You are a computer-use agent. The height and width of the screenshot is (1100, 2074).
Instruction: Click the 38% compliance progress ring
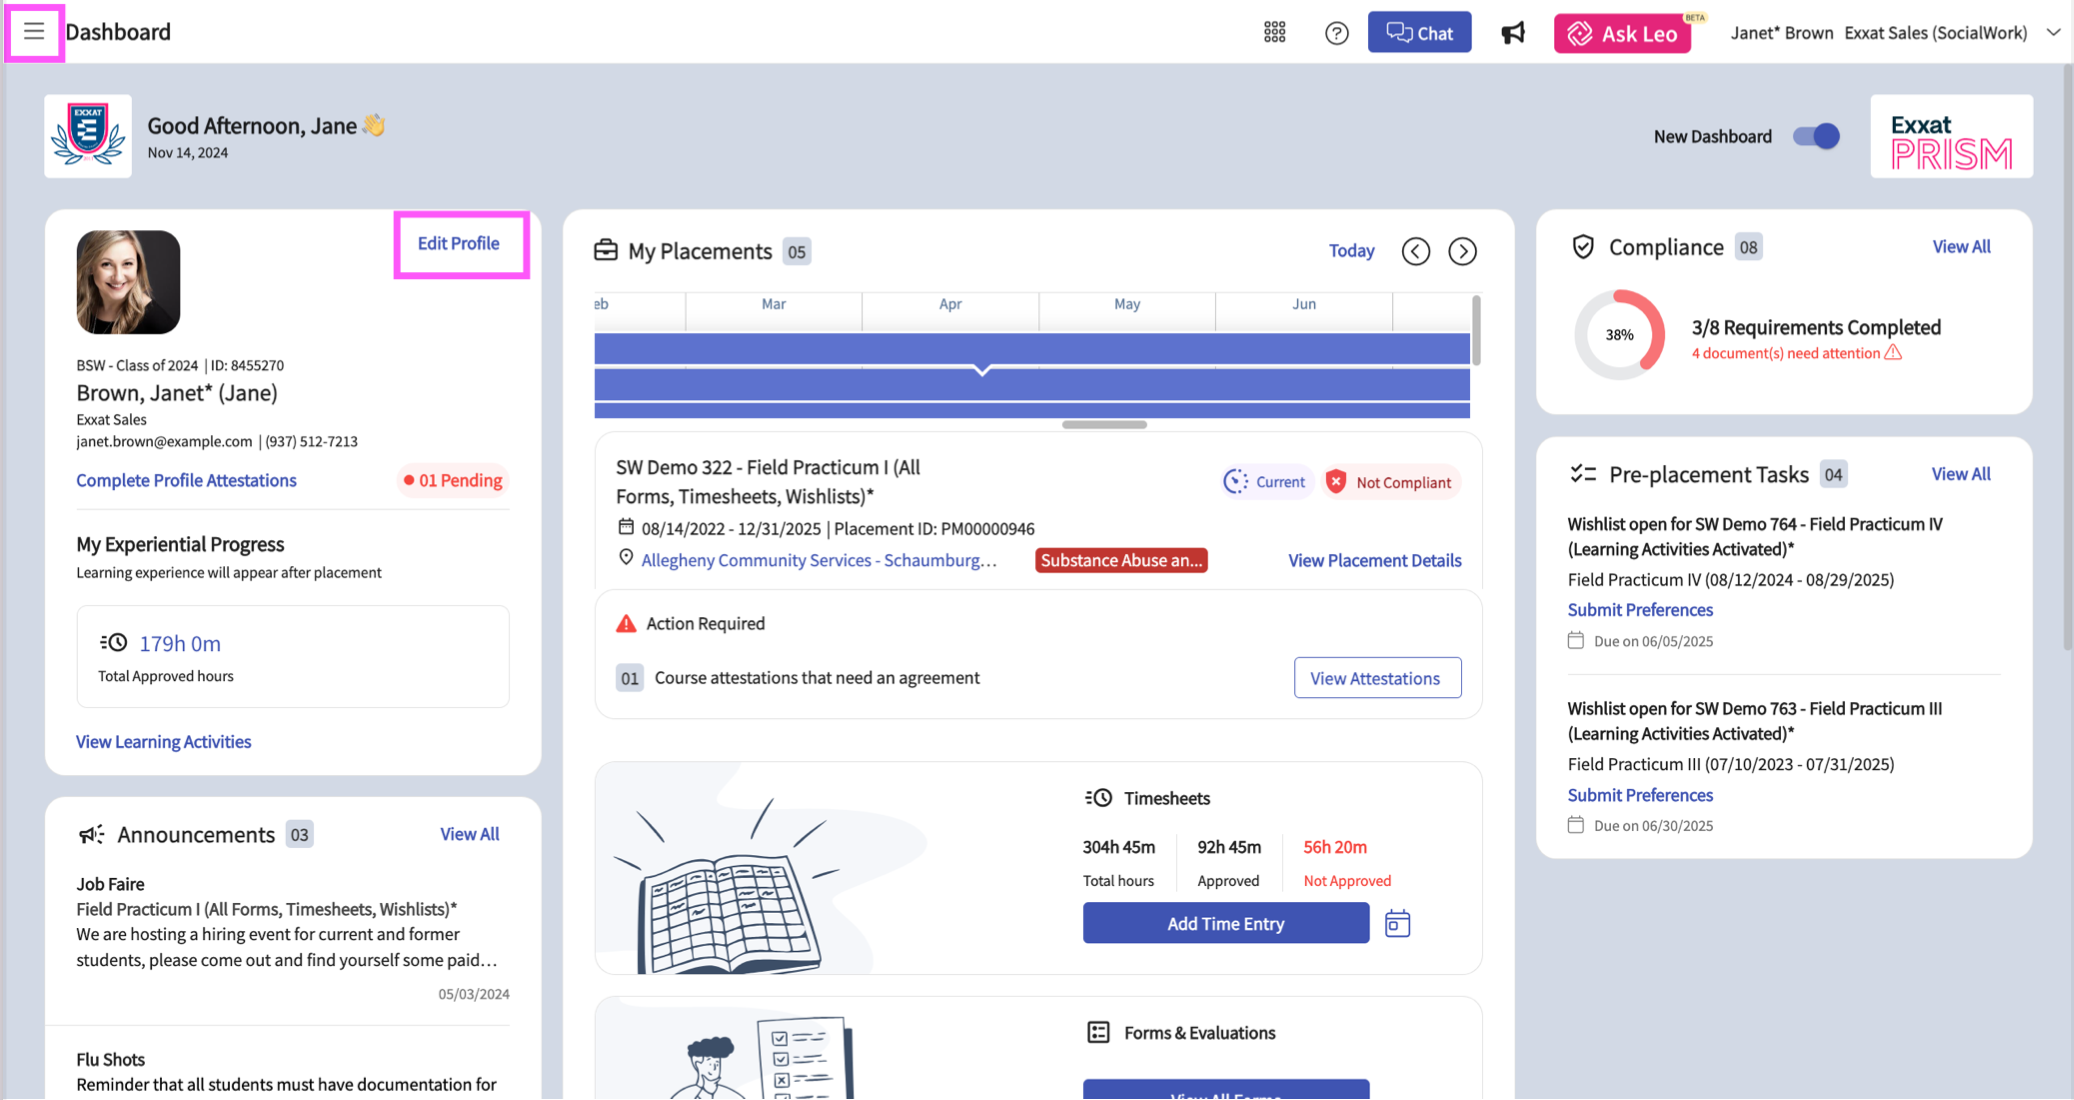(1619, 335)
